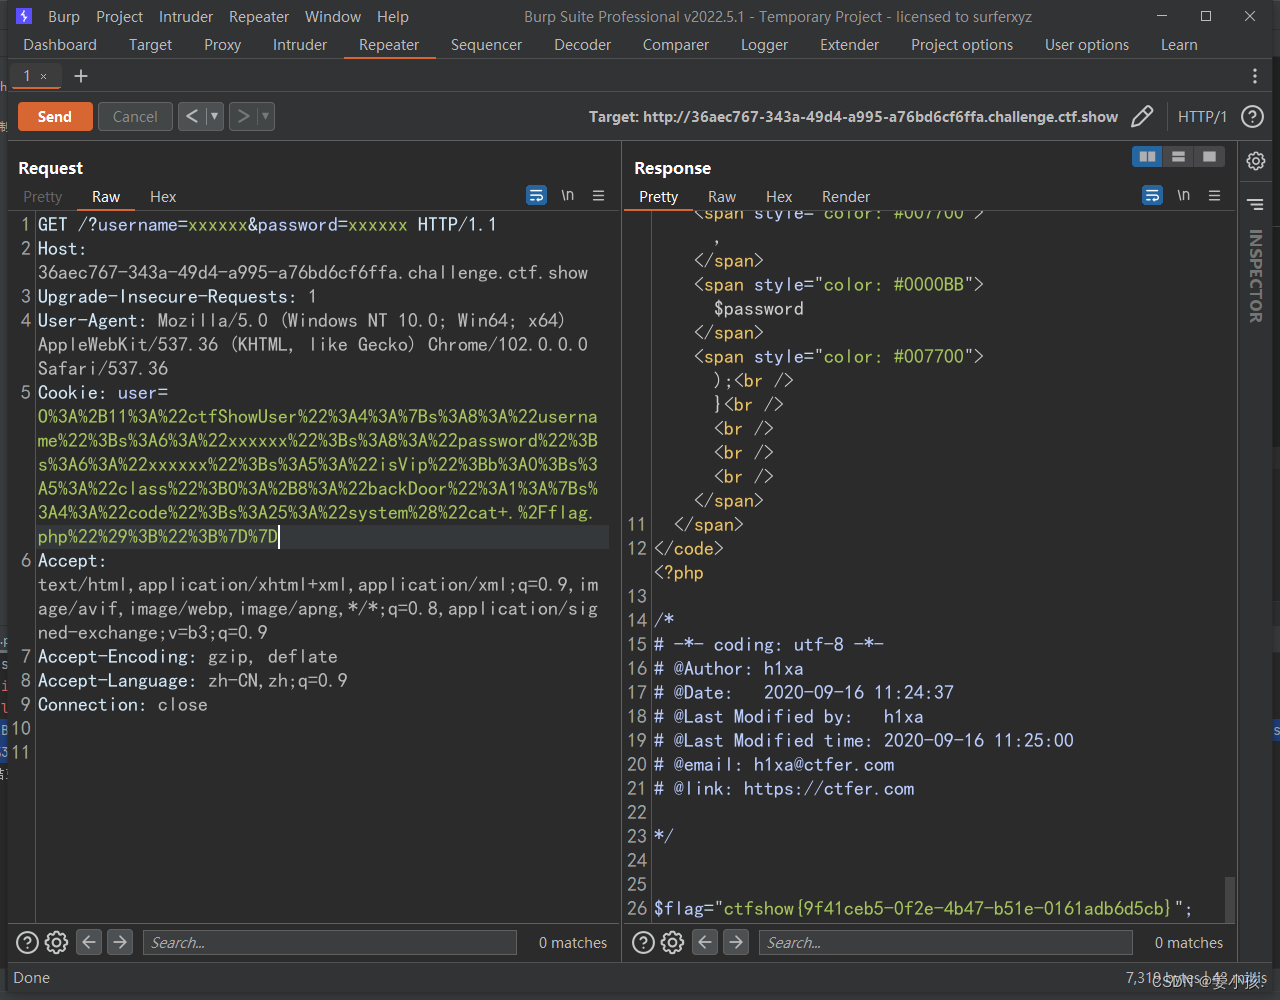Image resolution: width=1280 pixels, height=1000 pixels.
Task: Go forward to next request arrow
Action: click(242, 116)
